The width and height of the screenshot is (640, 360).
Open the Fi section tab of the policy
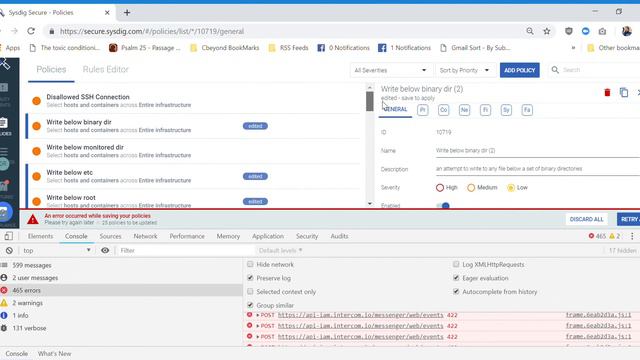pos(485,110)
